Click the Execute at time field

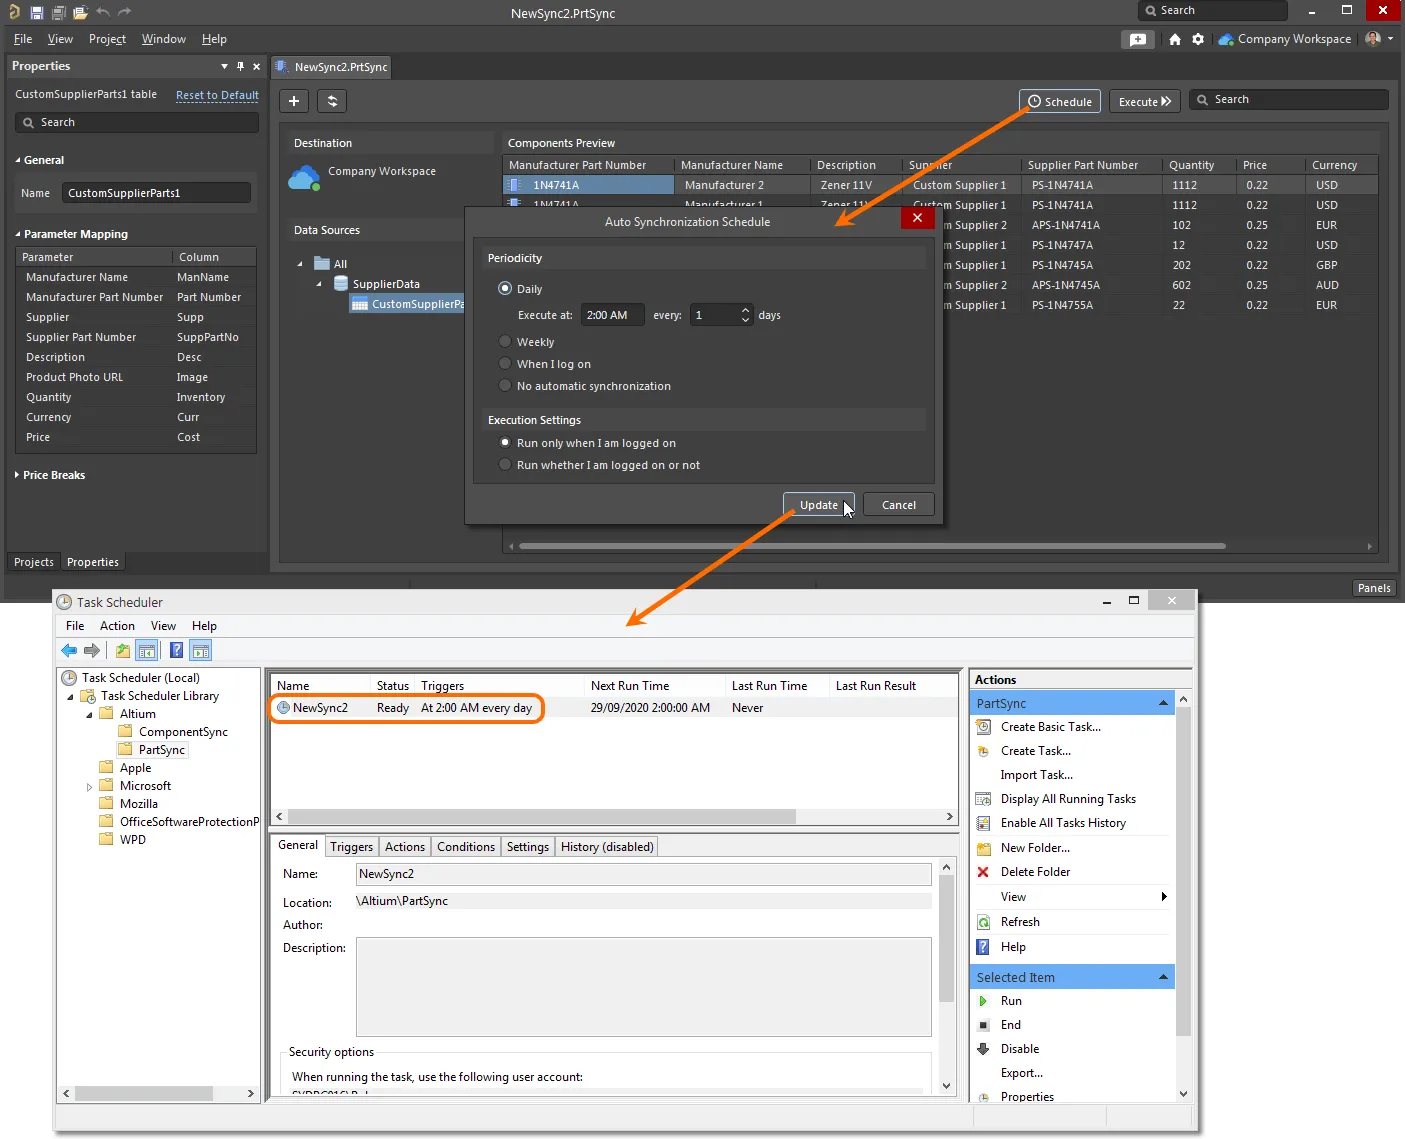(x=612, y=315)
